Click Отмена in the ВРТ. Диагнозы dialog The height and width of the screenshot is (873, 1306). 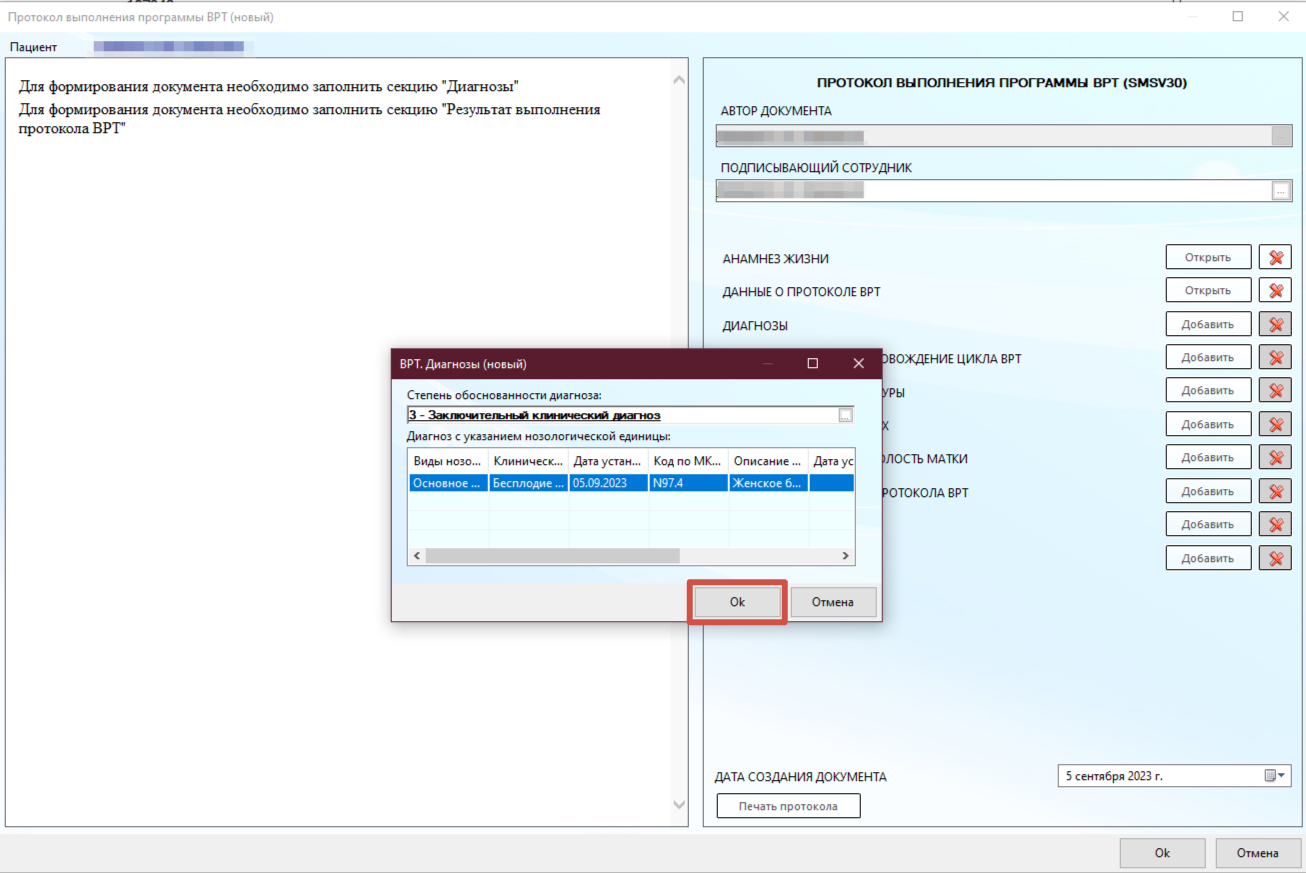(x=833, y=602)
